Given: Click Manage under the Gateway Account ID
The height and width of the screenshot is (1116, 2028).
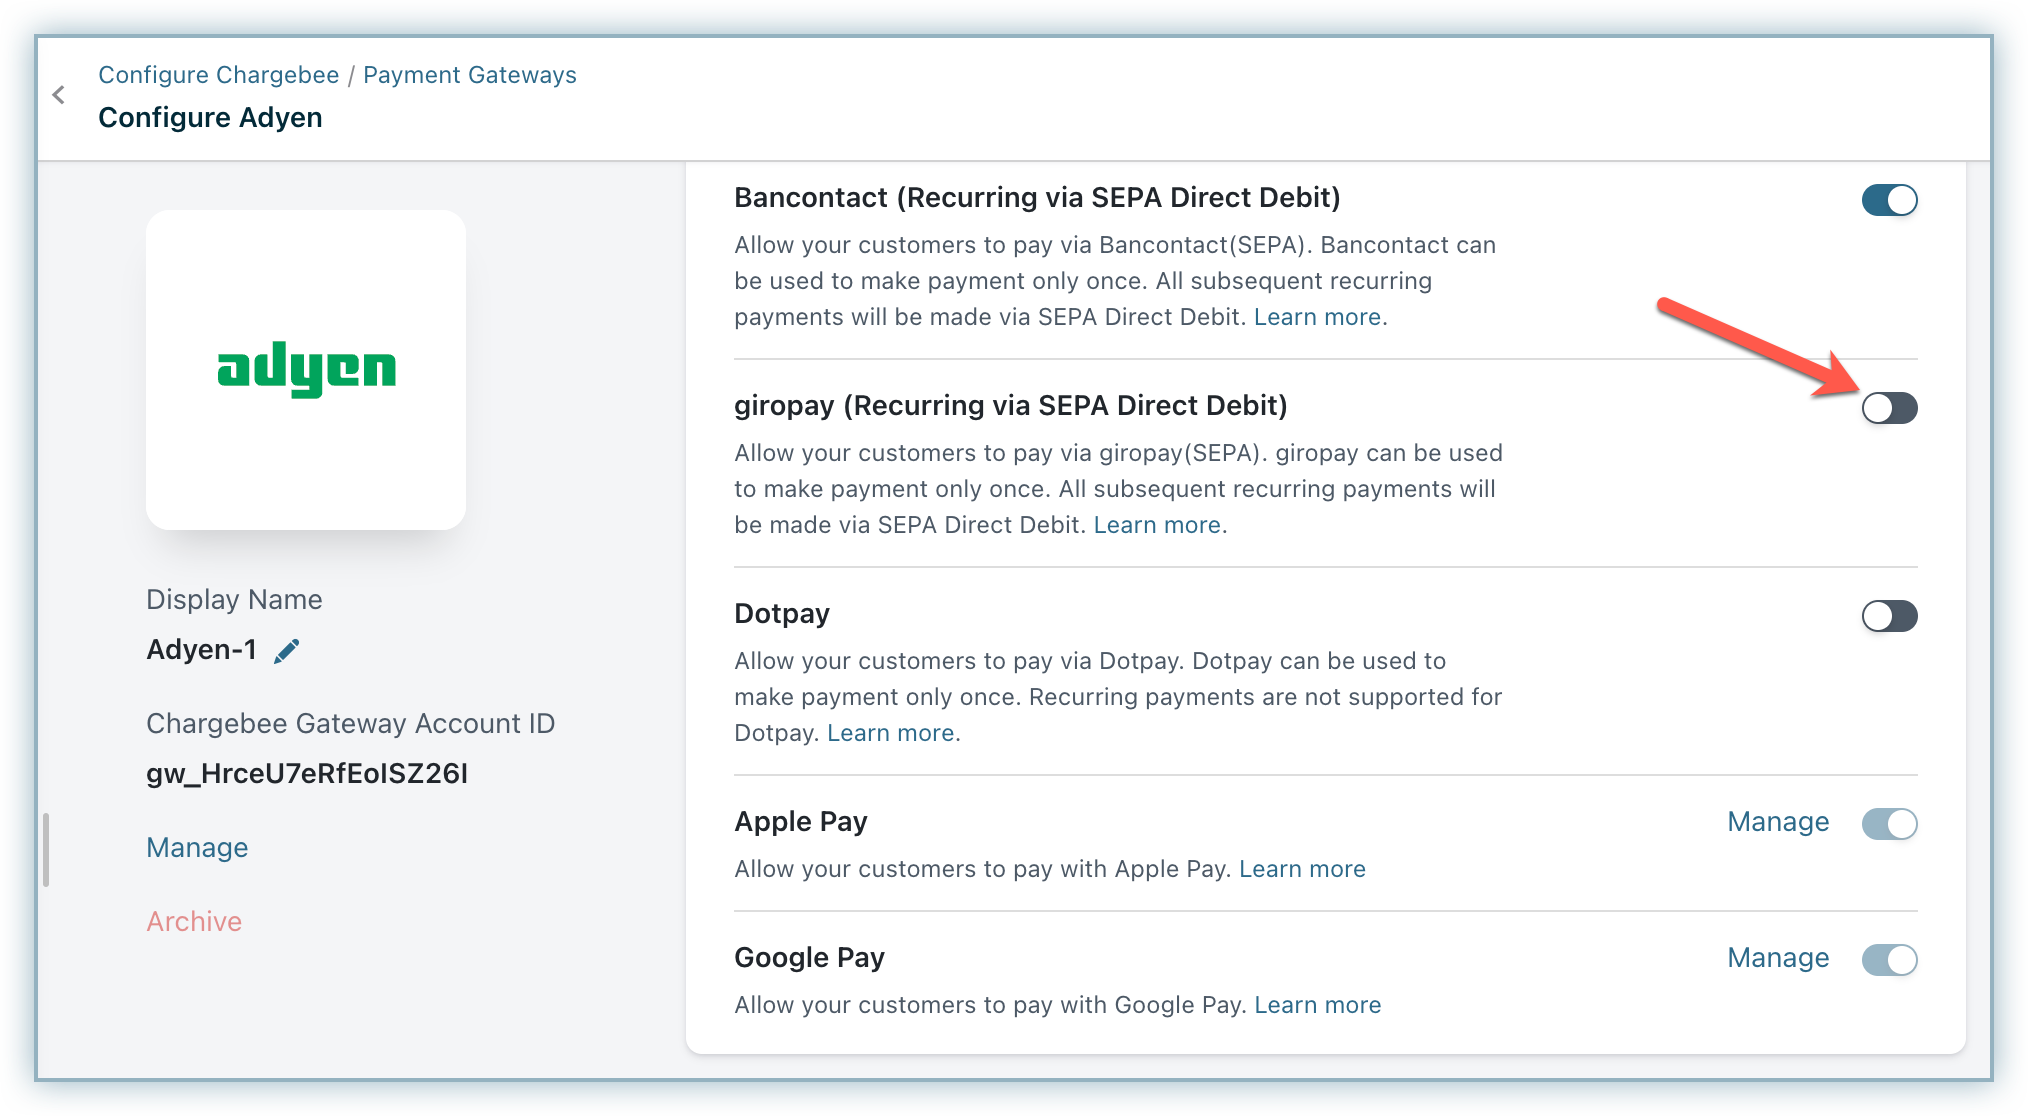Looking at the screenshot, I should [x=197, y=848].
